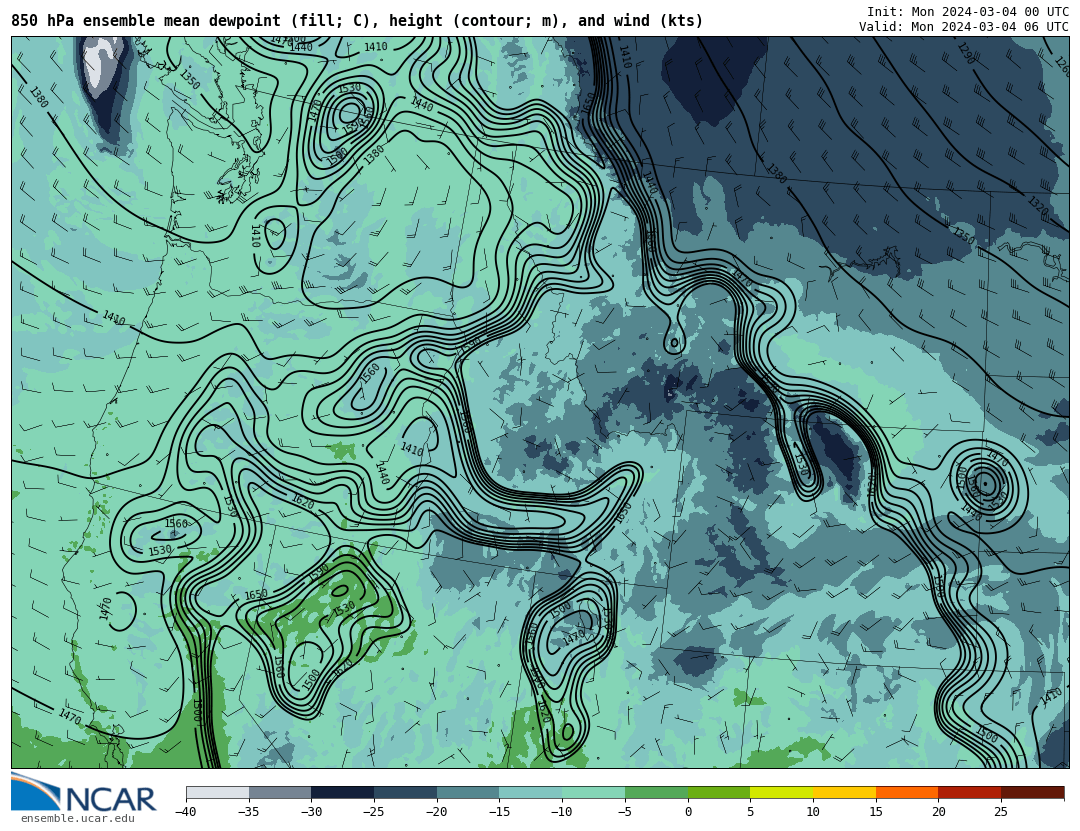
Task: Pick the darkest navy colorbar segment from -30 to -25
Action: 342,792
